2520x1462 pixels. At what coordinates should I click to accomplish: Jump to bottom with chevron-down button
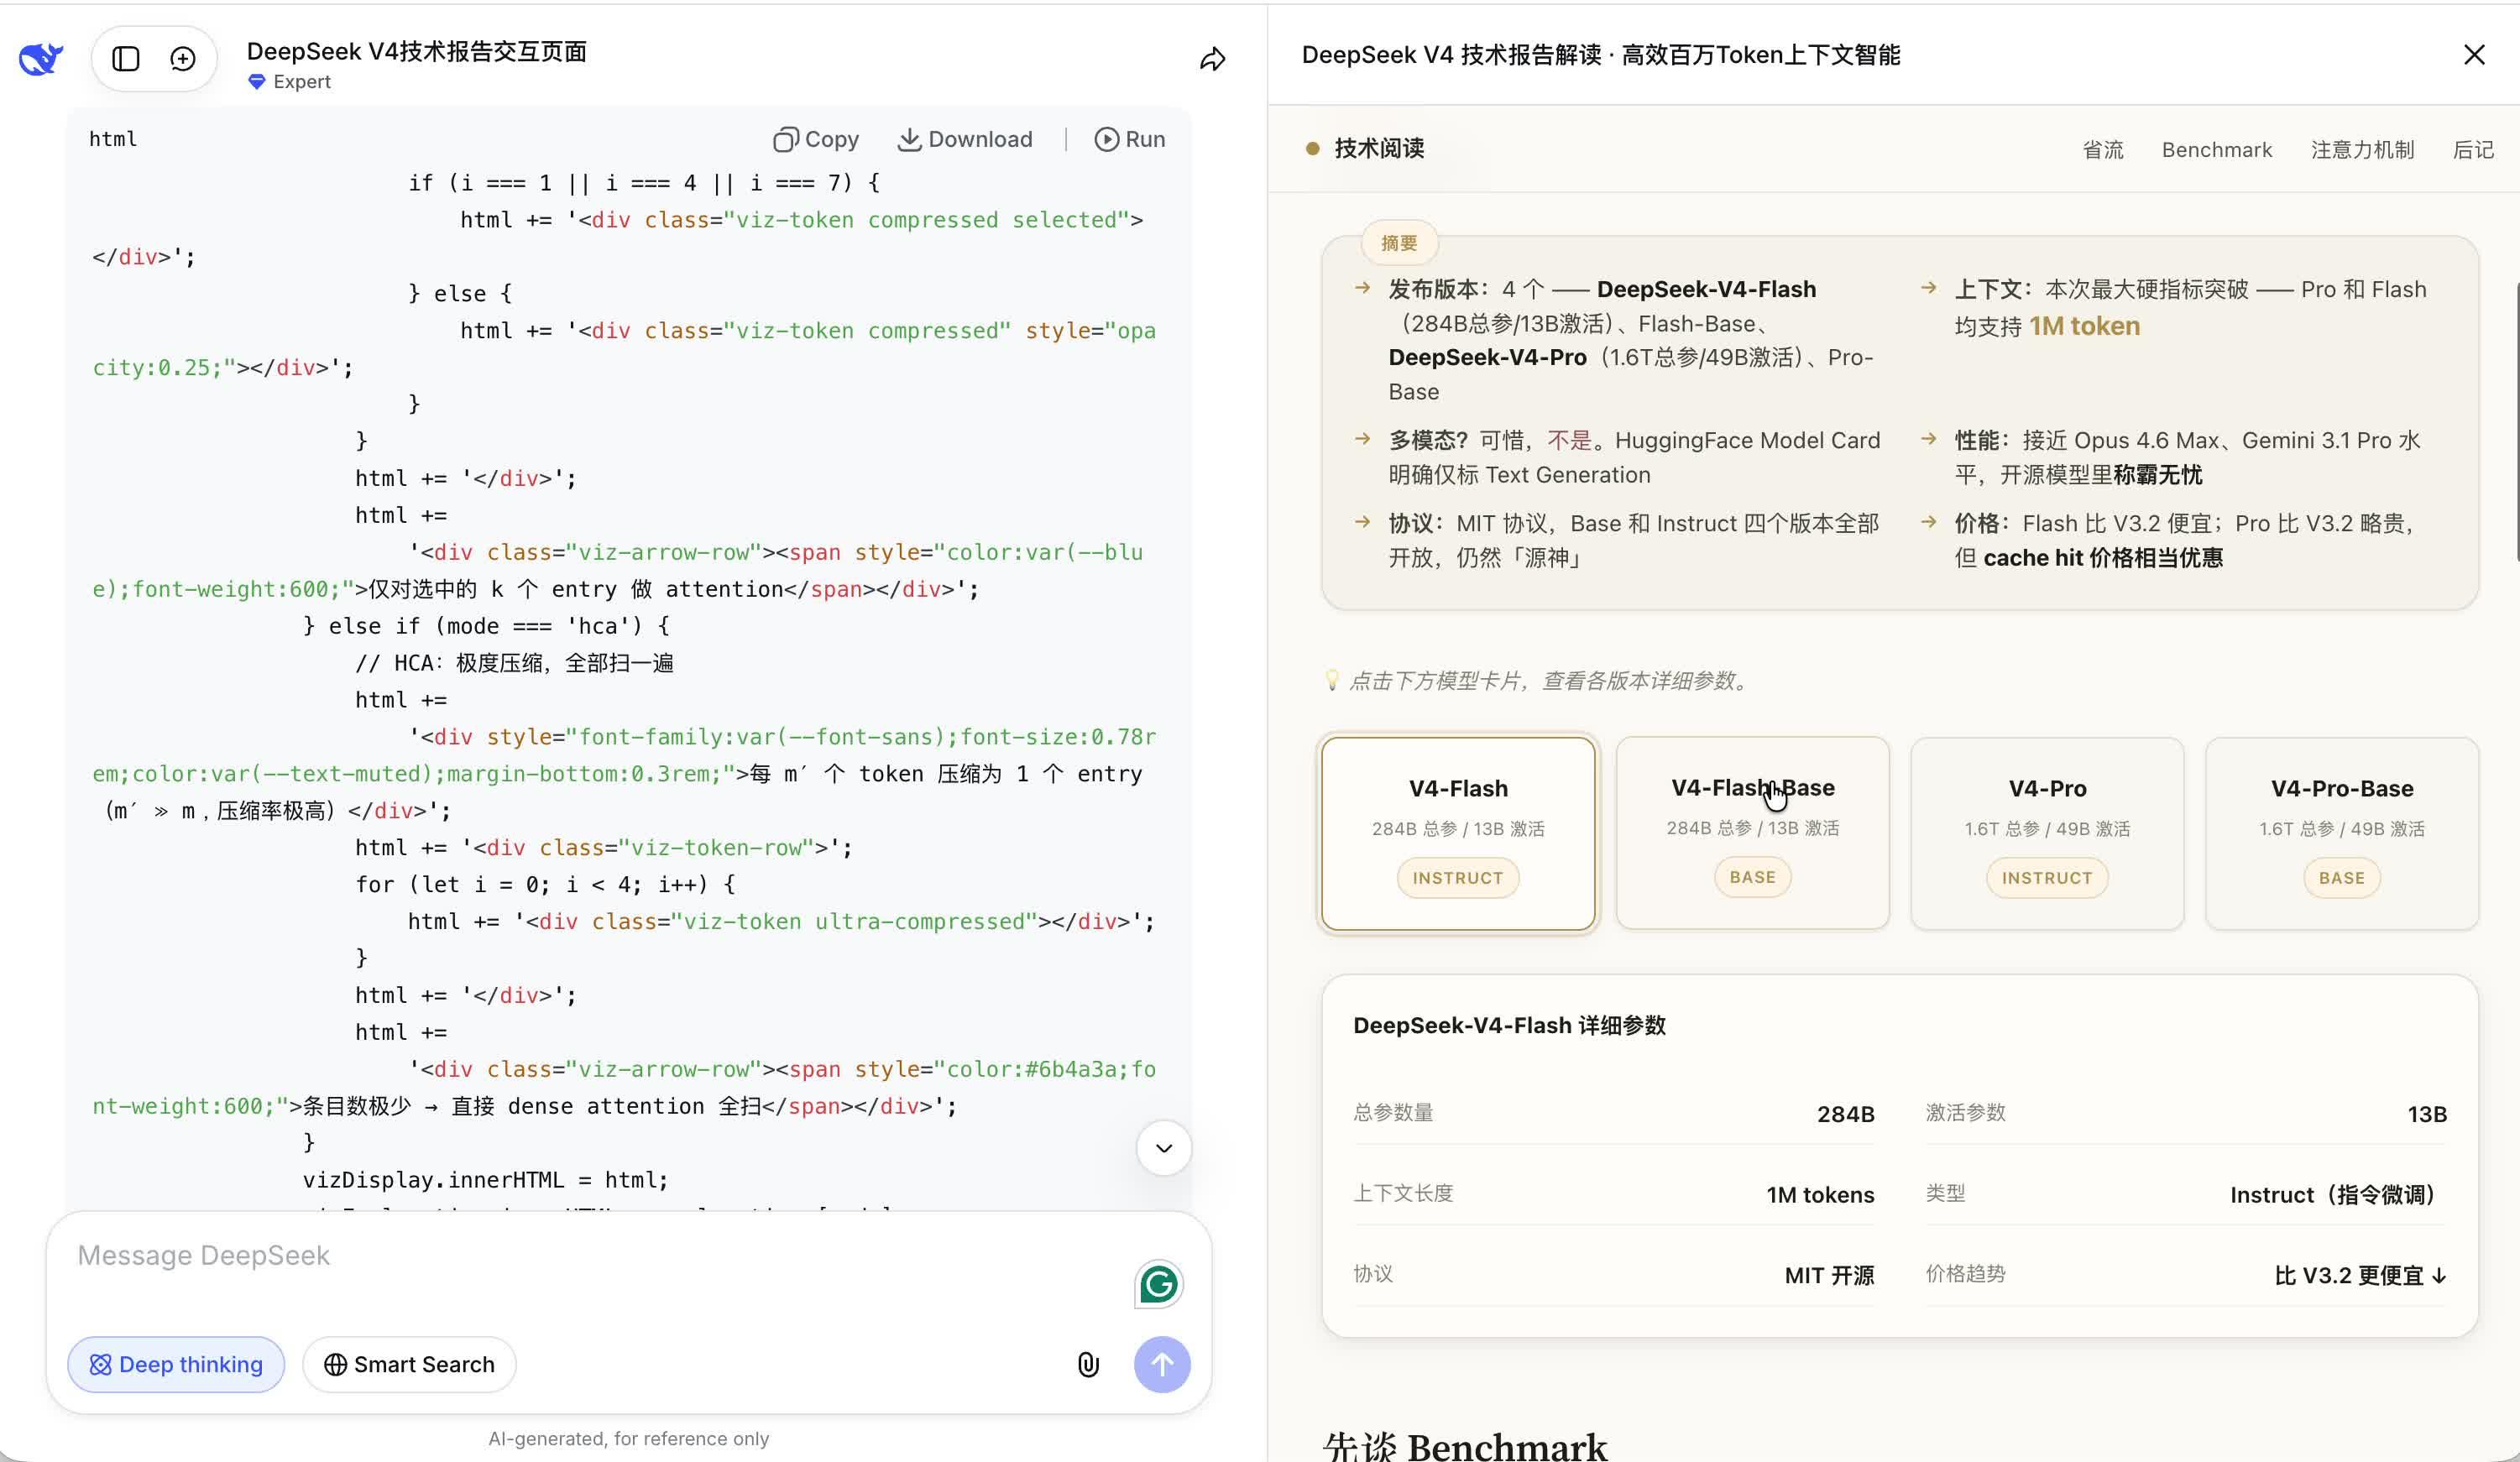pyautogui.click(x=1164, y=1148)
